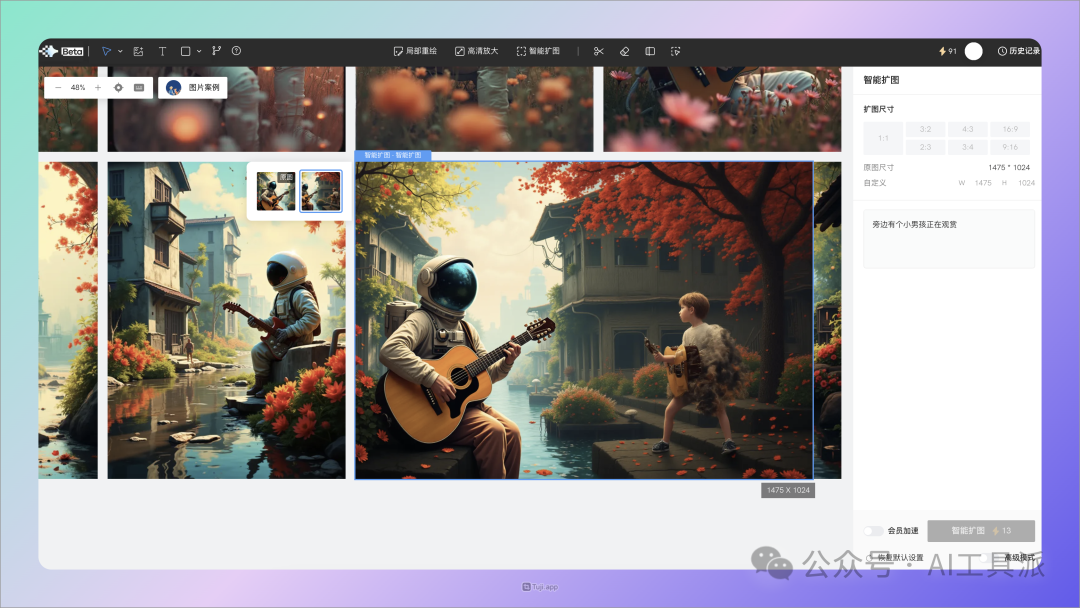Click the 1475 X 1024 size label
Screen dimensions: 1080x608
788,490
